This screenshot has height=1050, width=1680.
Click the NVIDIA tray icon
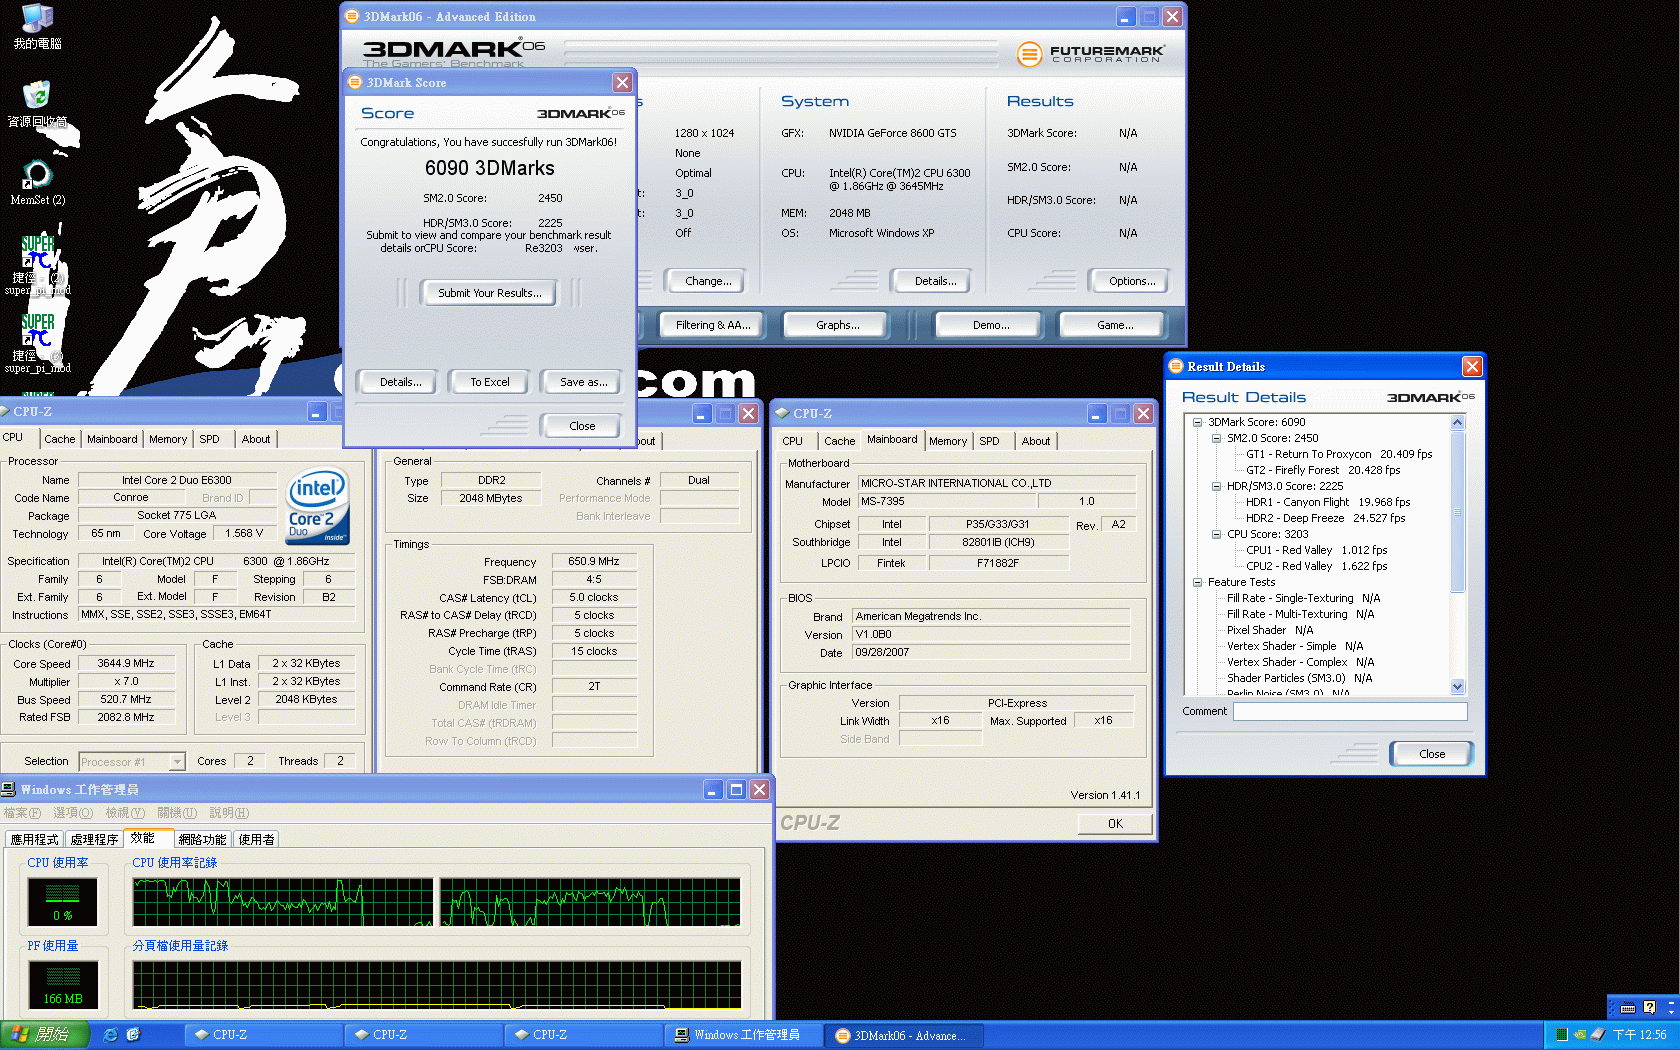[x=1579, y=1035]
